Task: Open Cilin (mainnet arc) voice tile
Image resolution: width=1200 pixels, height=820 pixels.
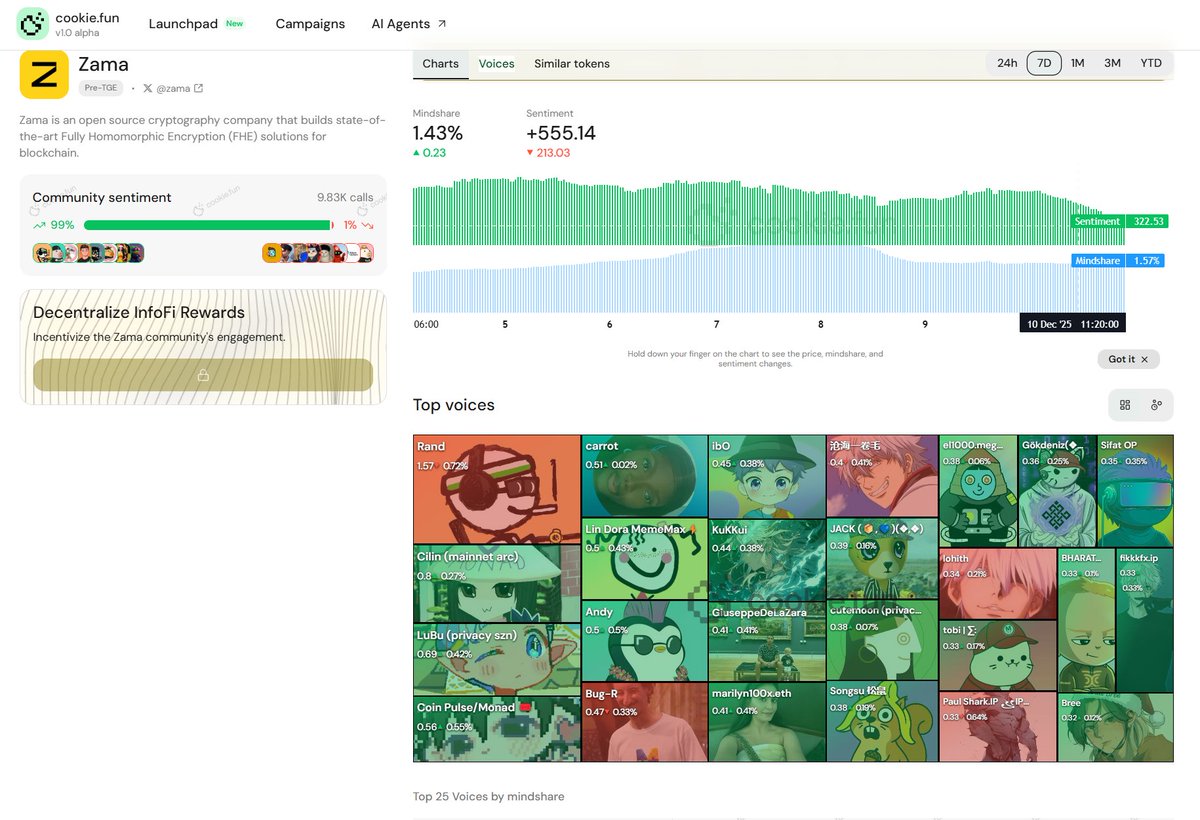Action: (x=497, y=584)
